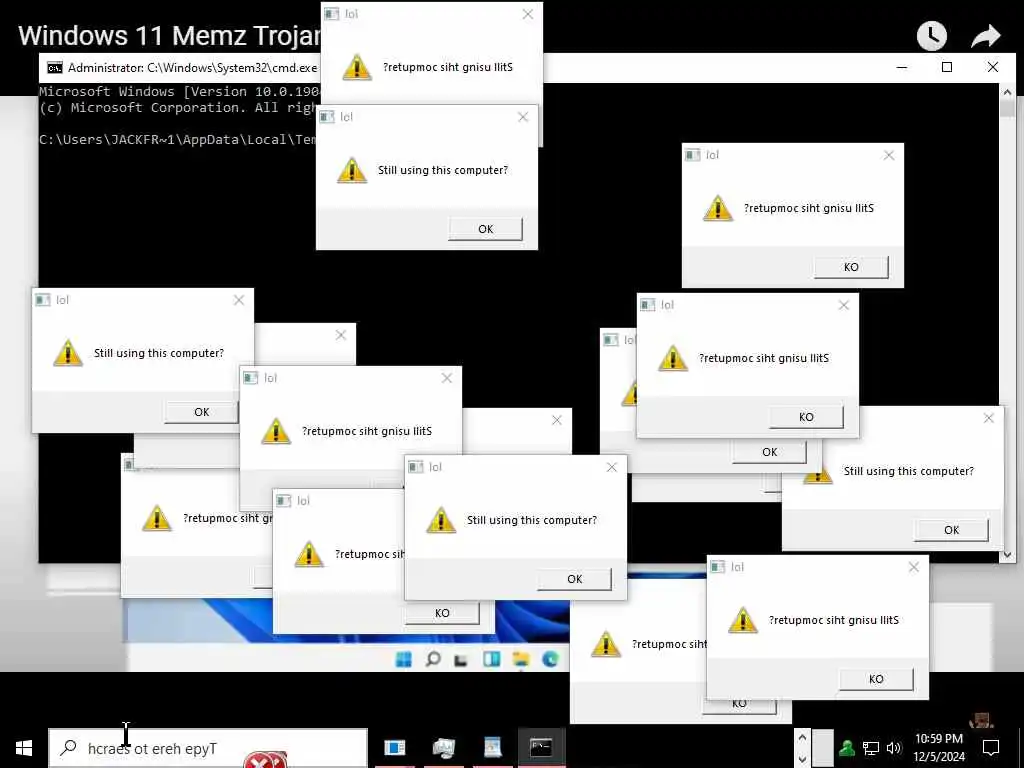Open File Explorer in the video taskbar

point(520,659)
